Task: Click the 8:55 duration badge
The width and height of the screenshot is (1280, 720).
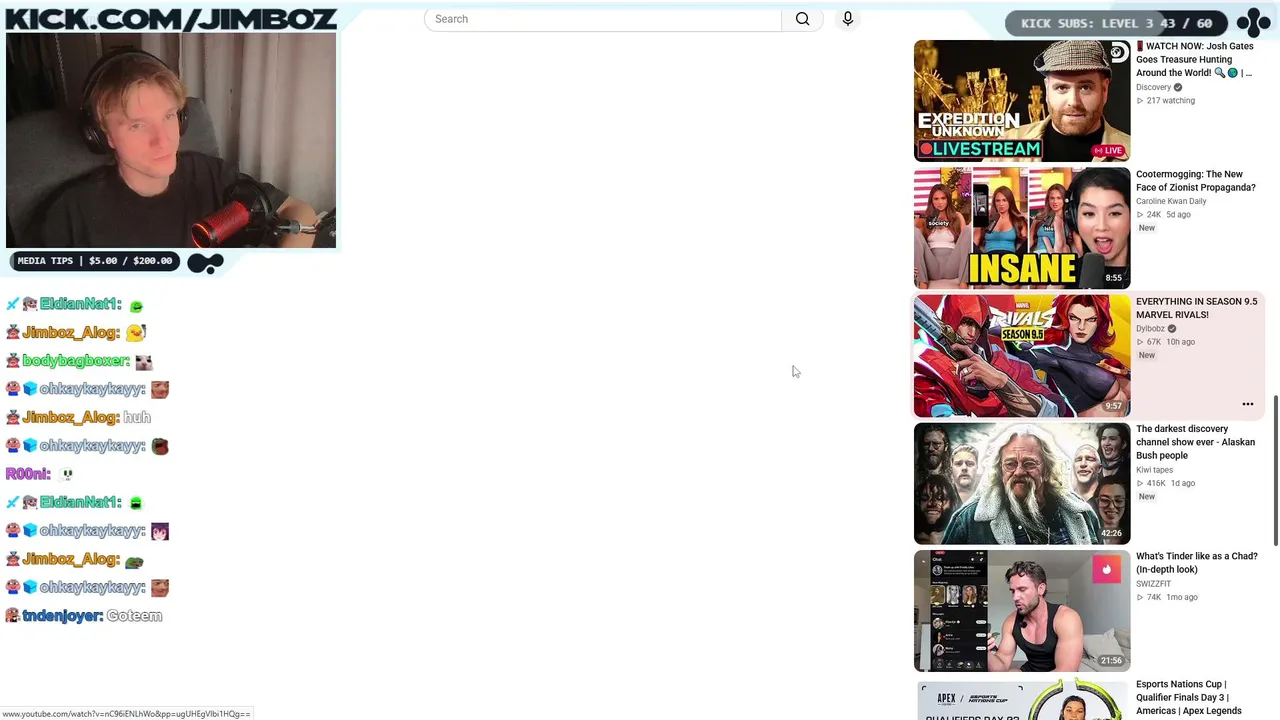Action: click(1113, 278)
